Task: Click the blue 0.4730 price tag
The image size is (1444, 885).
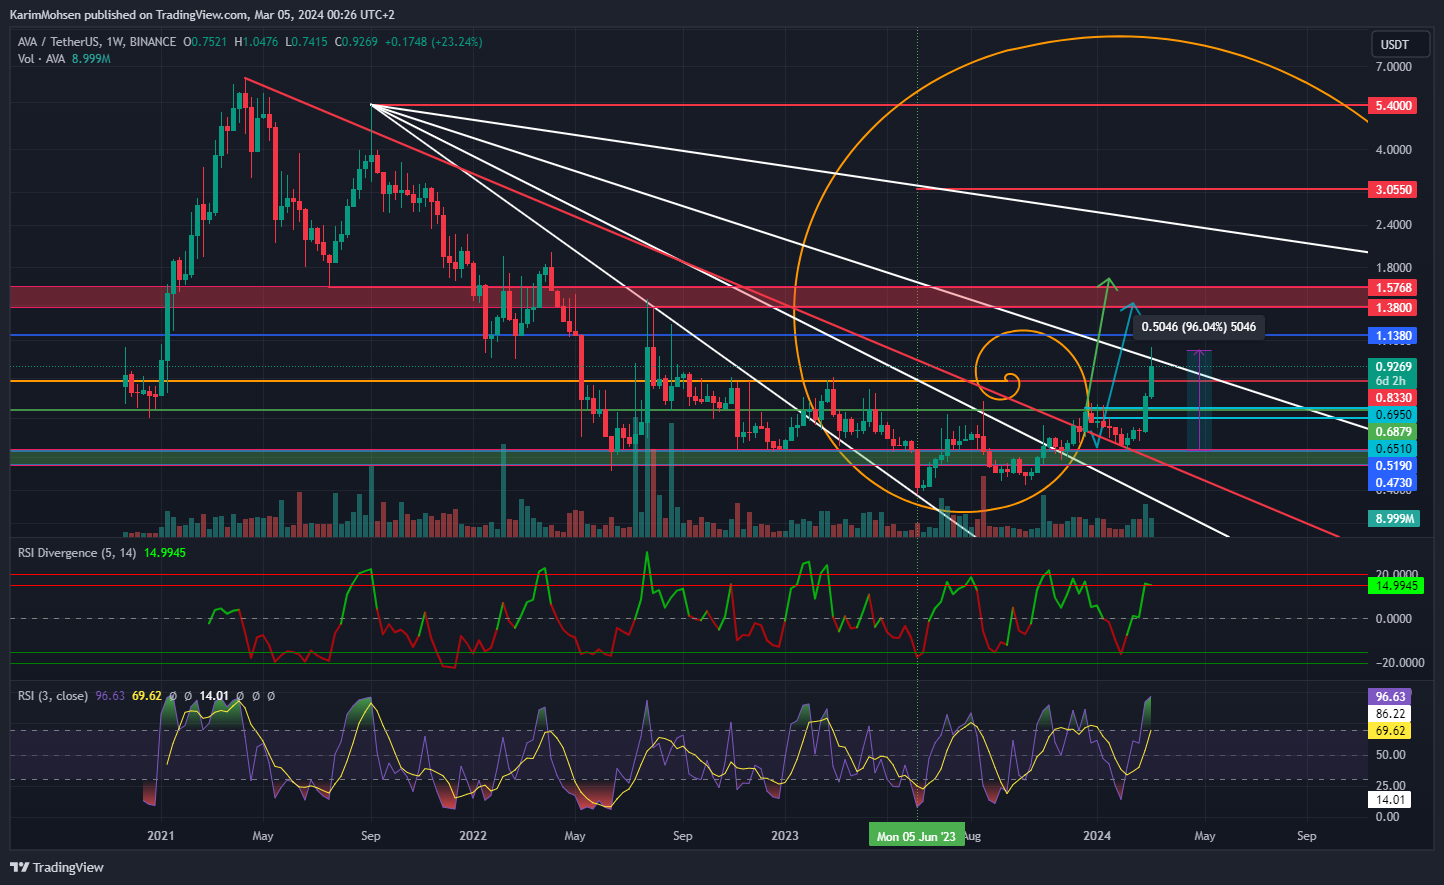Action: 1393,483
